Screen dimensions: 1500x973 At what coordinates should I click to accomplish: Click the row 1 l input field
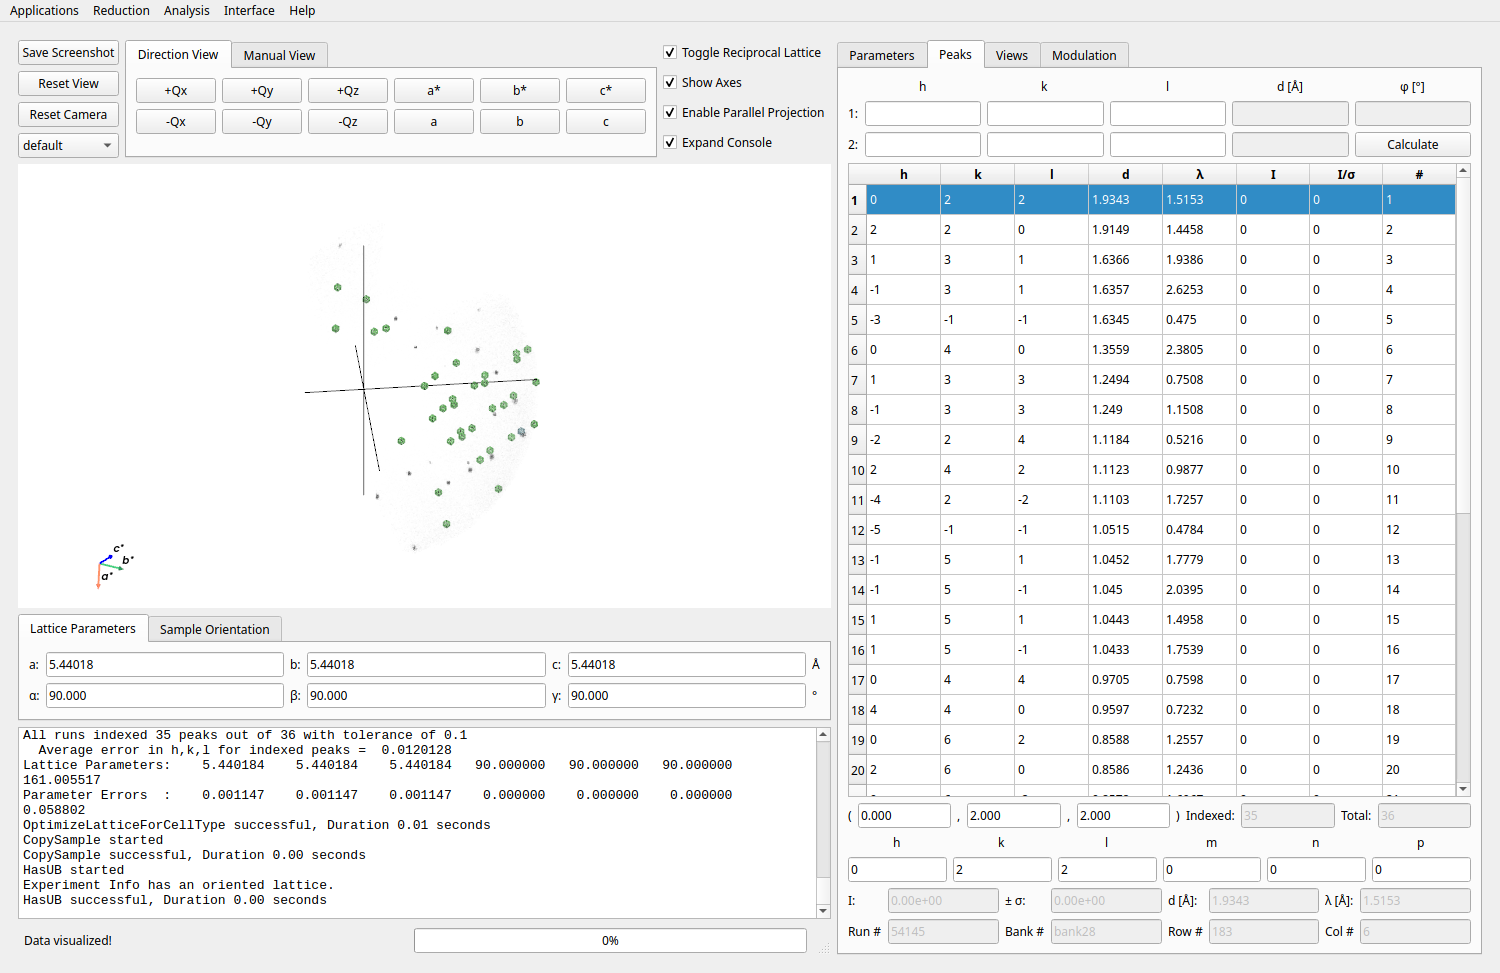click(x=1168, y=114)
